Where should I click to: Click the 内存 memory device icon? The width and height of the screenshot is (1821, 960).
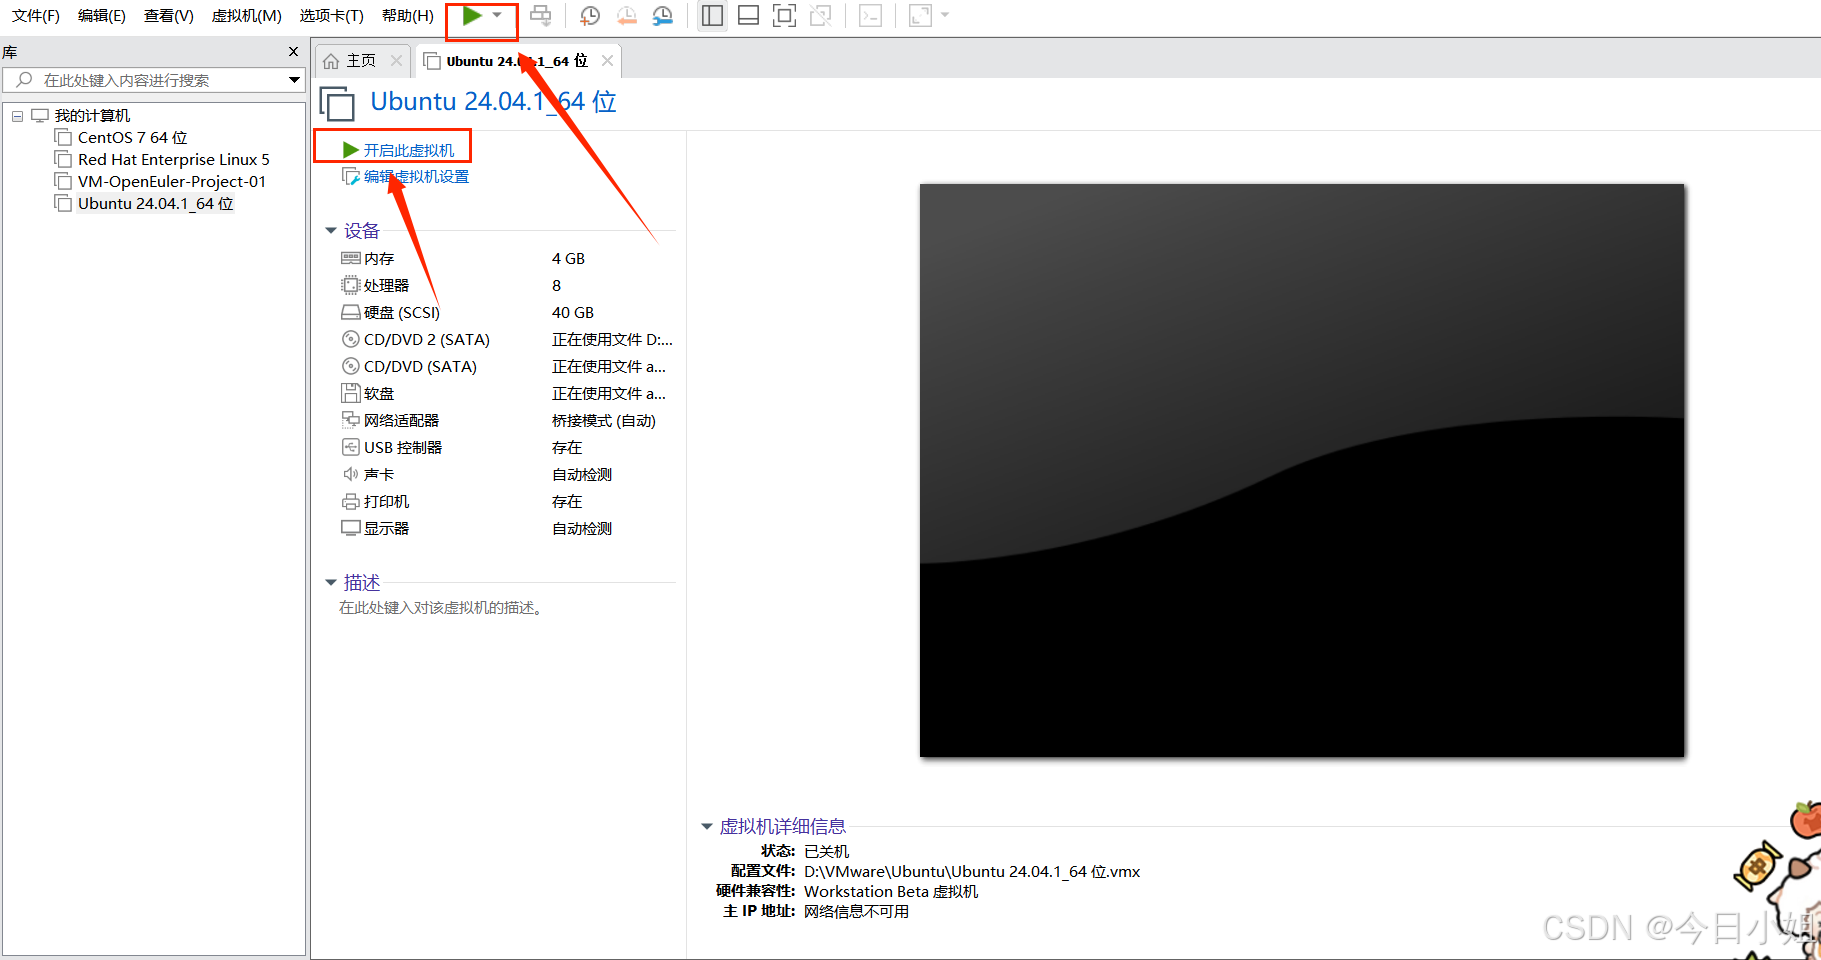(350, 257)
